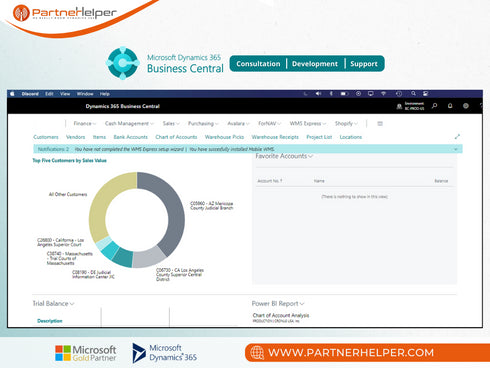The width and height of the screenshot is (490, 368).
Task: Open the hamburger menu after Shopify
Action: coord(380,124)
